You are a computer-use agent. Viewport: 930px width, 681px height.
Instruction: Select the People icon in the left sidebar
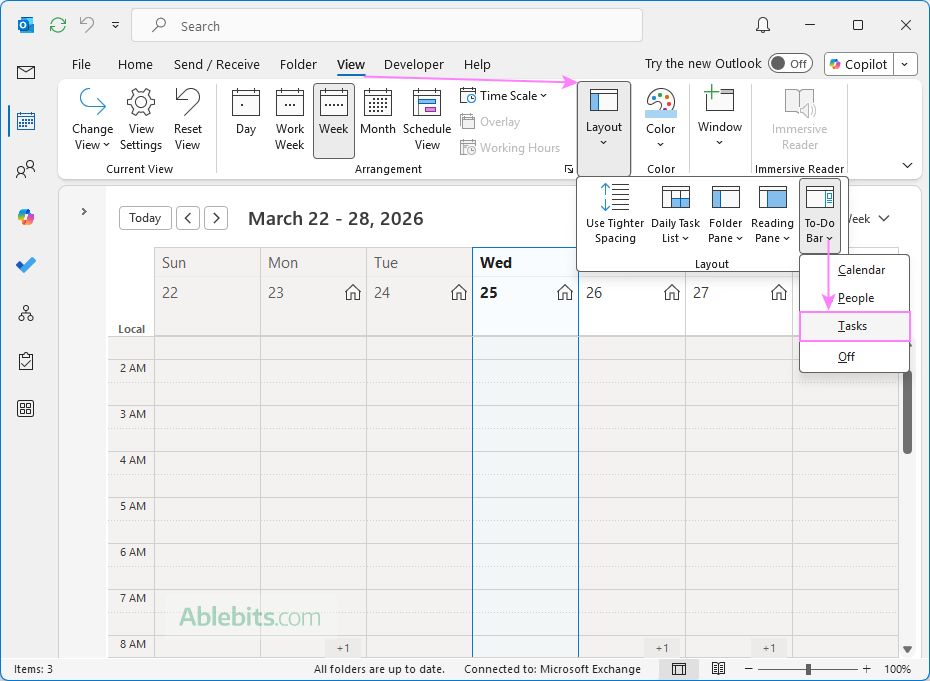(x=25, y=168)
